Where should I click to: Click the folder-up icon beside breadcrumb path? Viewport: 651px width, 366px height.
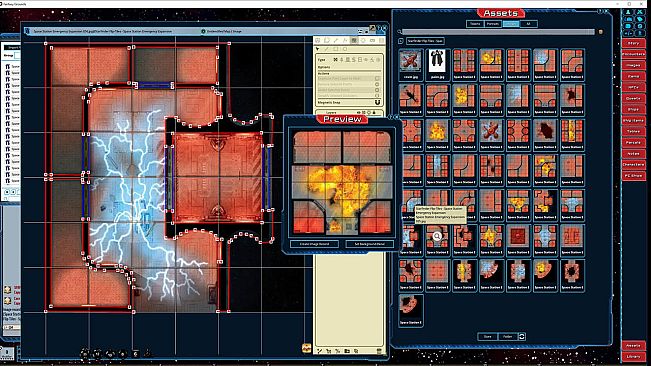[401, 41]
